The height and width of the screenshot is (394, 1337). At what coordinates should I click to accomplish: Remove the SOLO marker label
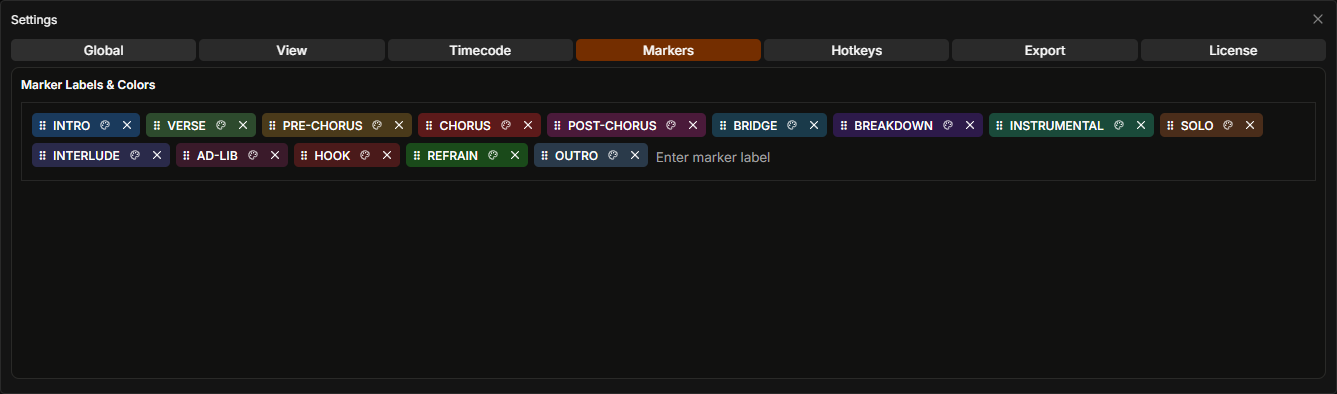pyautogui.click(x=1250, y=126)
